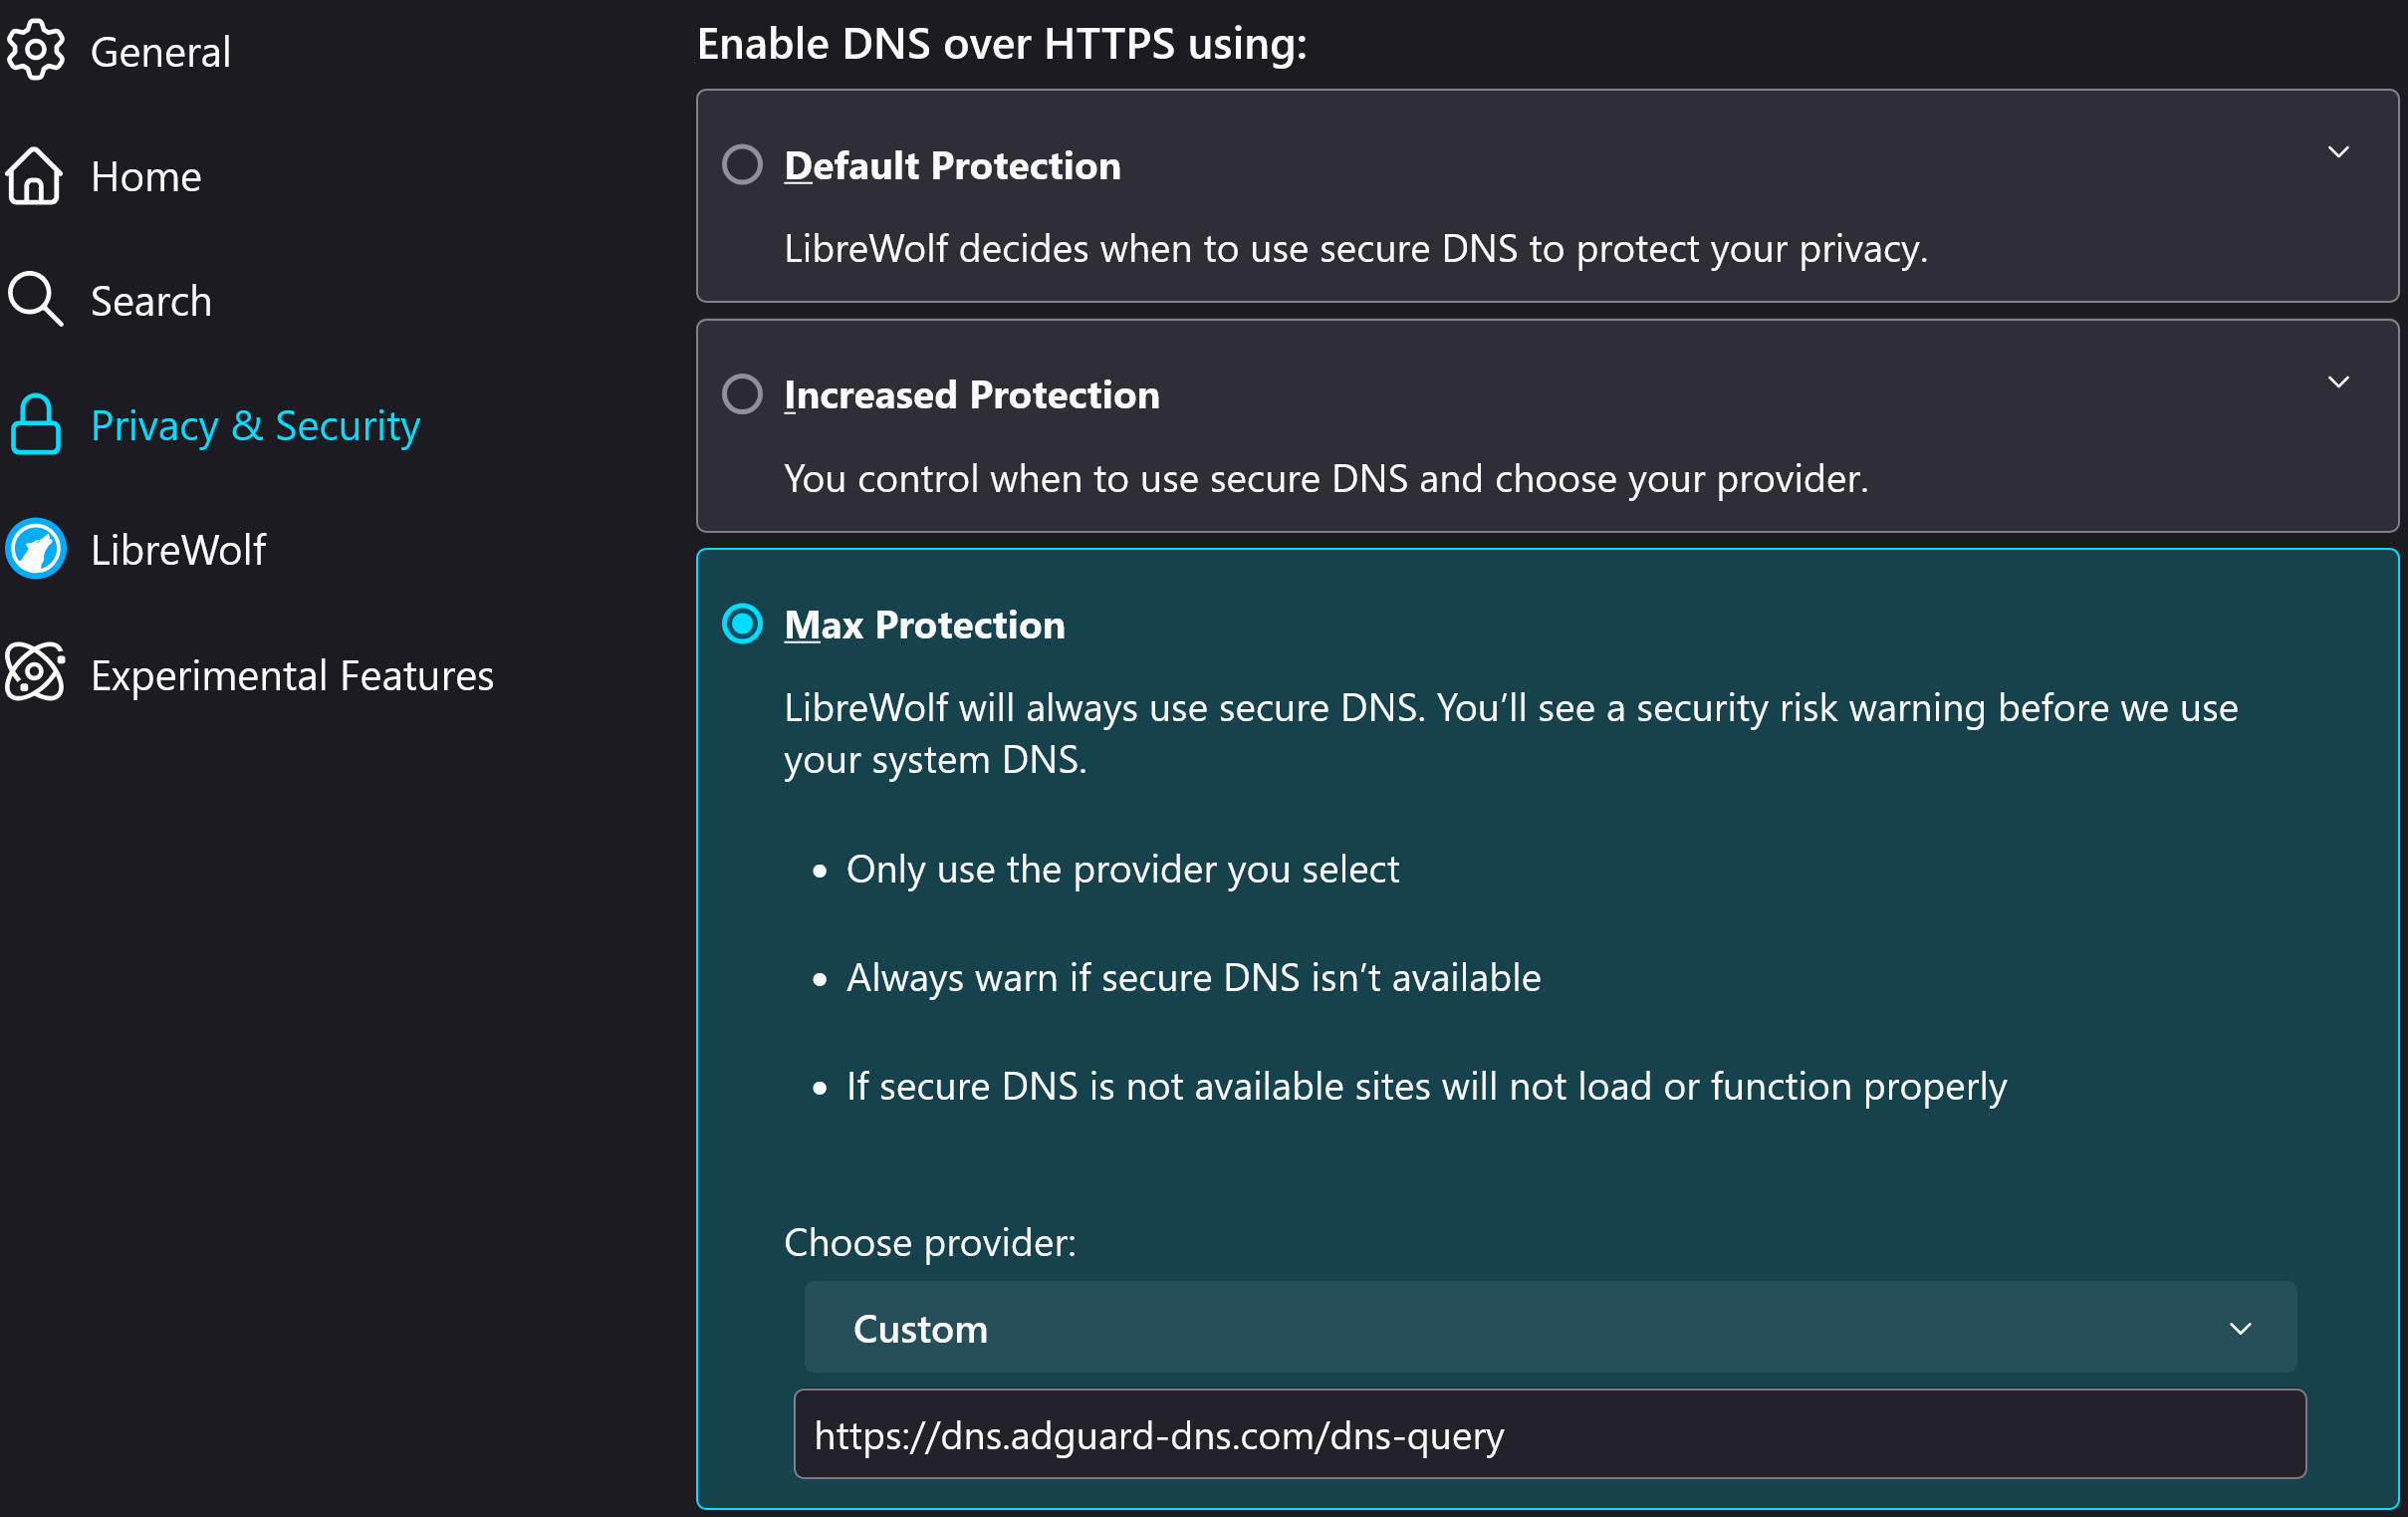Open the Search settings page
Image resolution: width=2408 pixels, height=1517 pixels.
(150, 301)
